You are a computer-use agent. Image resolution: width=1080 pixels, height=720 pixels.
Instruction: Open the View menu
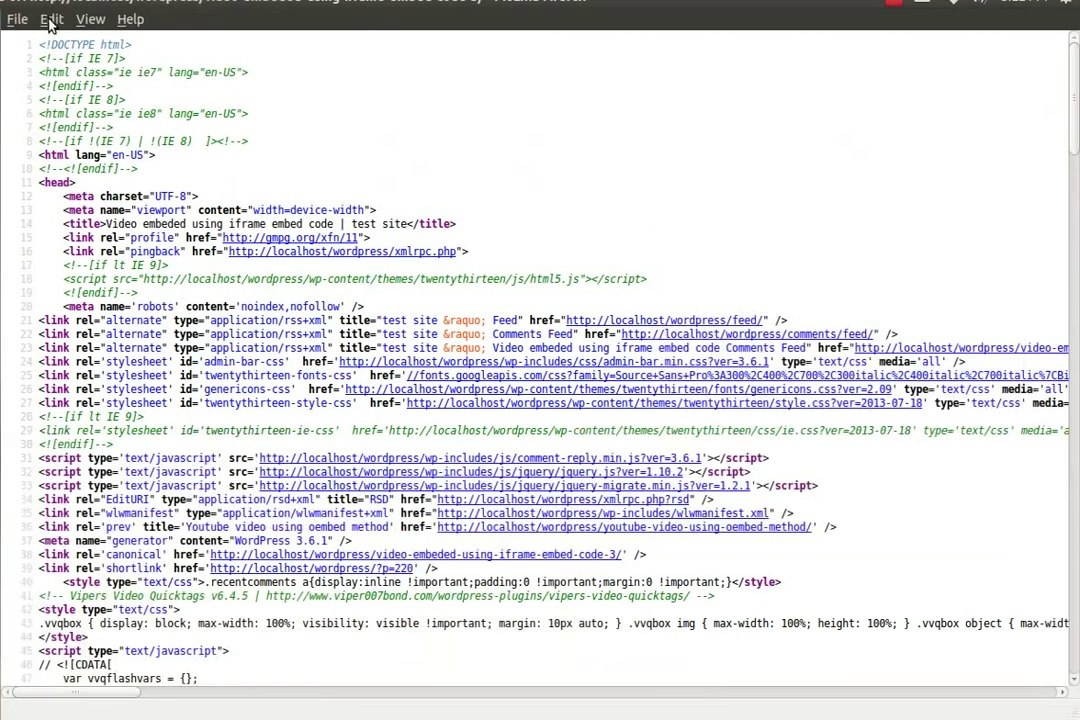(90, 19)
